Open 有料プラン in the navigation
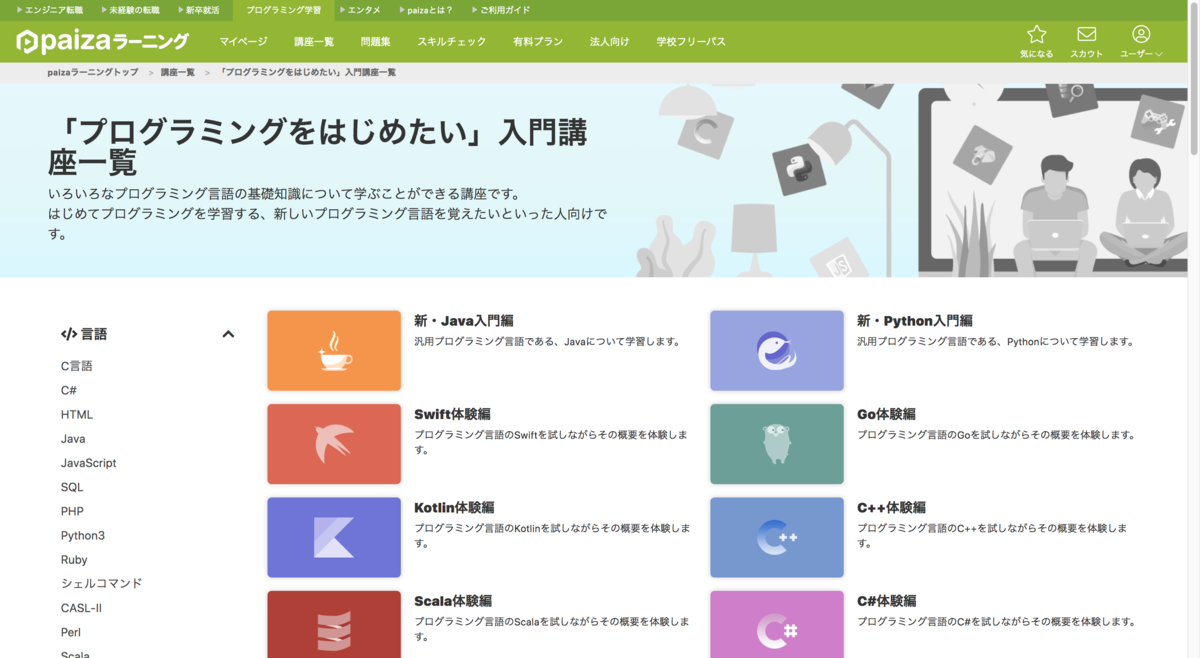The image size is (1200, 658). click(538, 42)
